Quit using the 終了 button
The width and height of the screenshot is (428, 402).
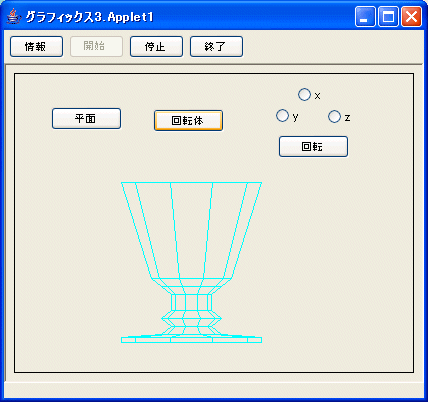coord(216,47)
